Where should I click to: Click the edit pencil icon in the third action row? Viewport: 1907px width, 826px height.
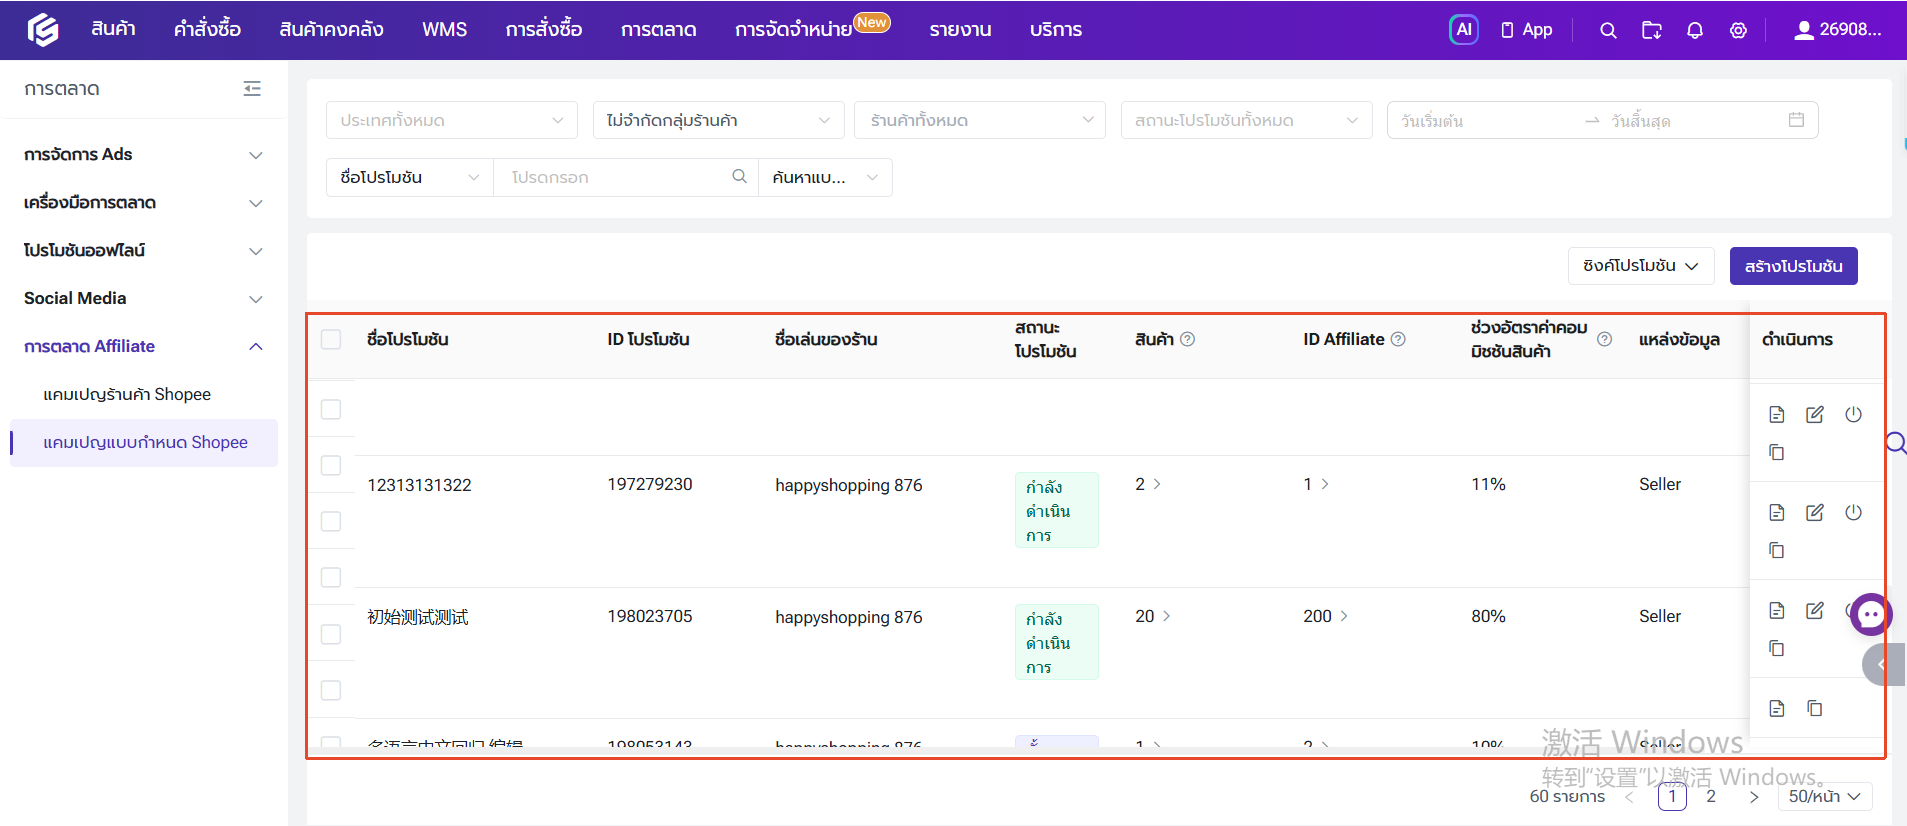pos(1815,611)
